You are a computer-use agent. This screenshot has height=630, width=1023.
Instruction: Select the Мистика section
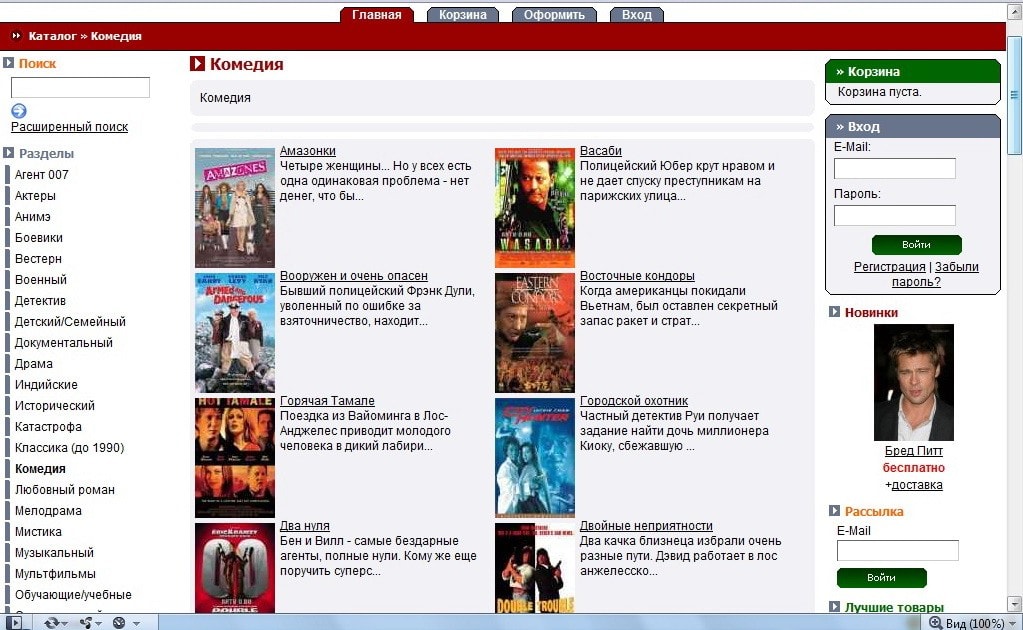pyautogui.click(x=38, y=532)
